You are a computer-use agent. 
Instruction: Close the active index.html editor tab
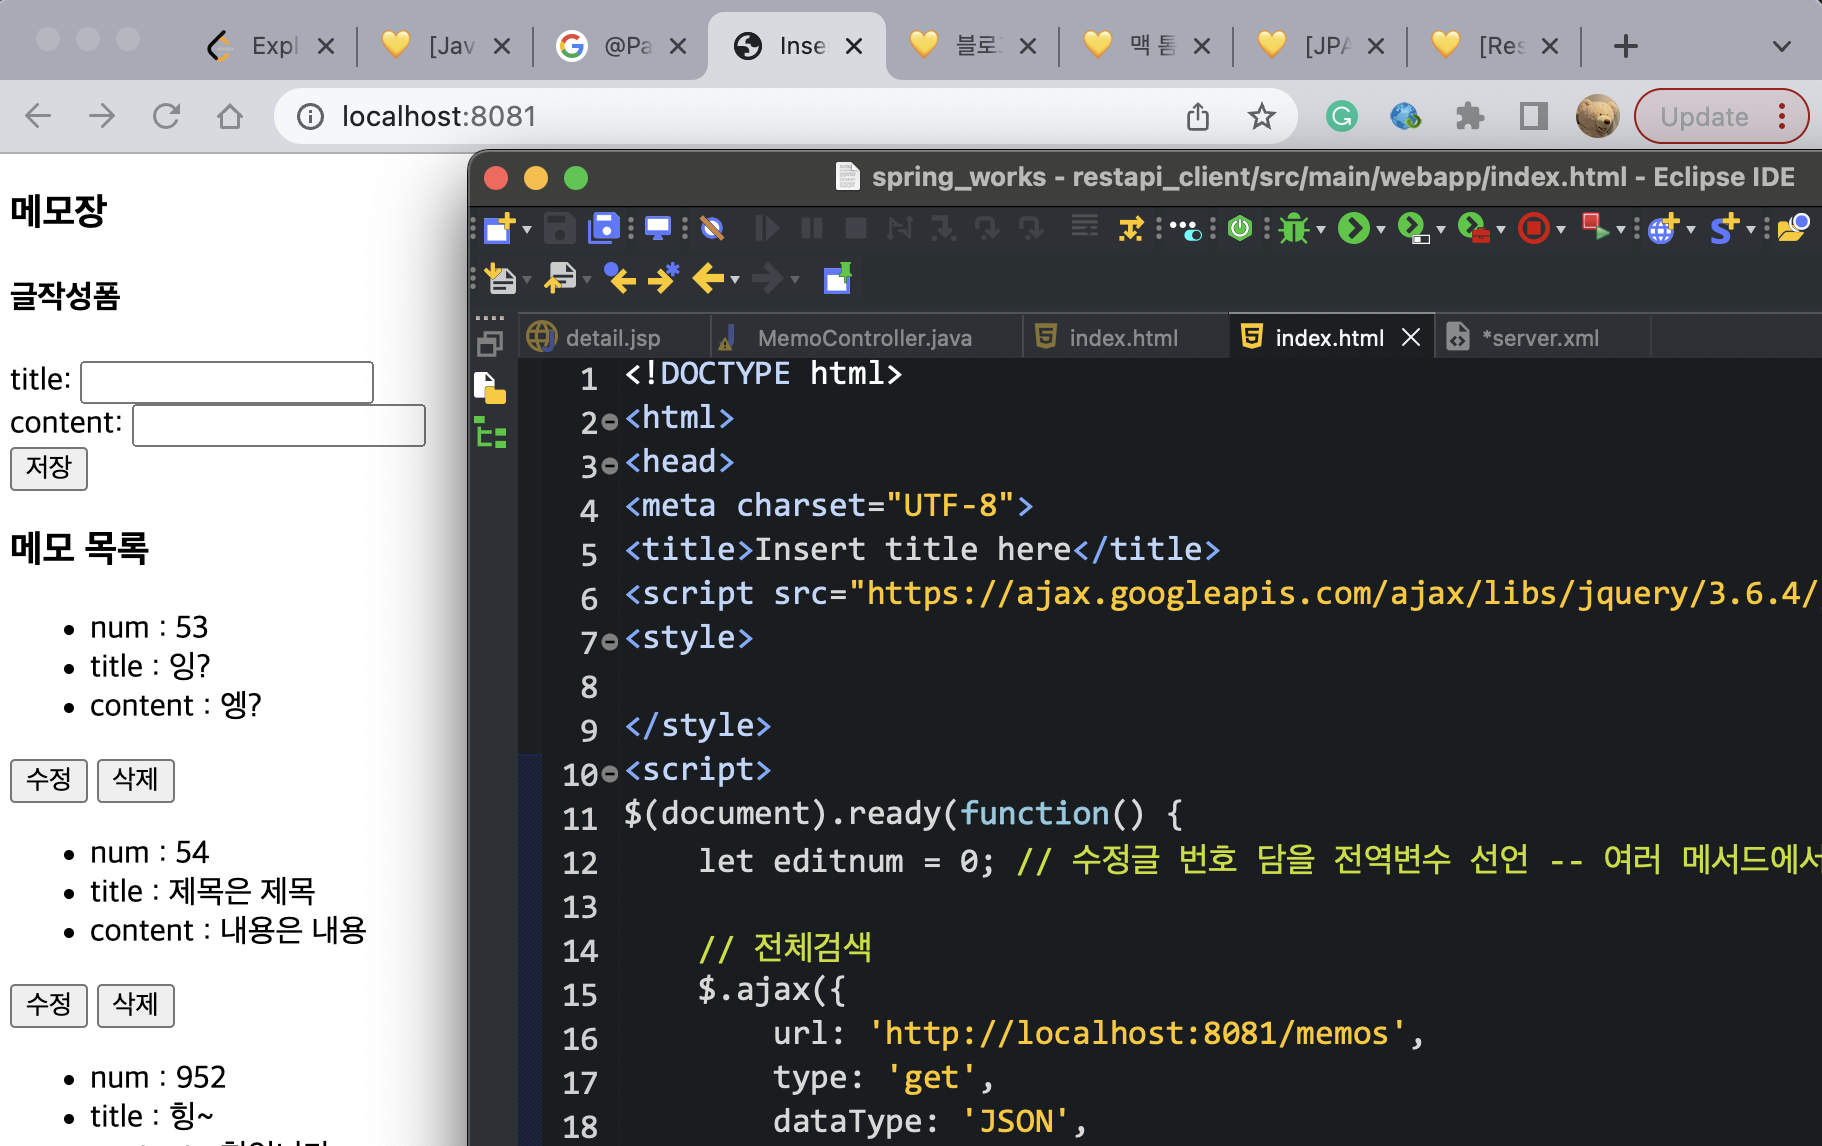[1411, 337]
